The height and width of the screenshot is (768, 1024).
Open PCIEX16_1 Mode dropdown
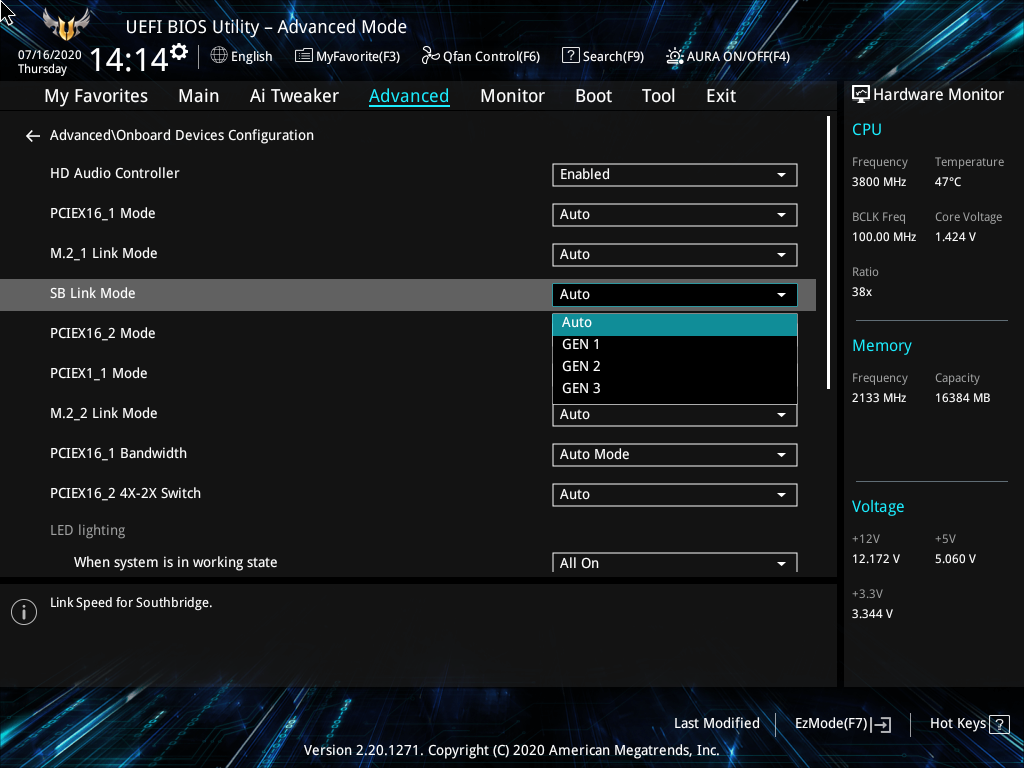point(675,215)
